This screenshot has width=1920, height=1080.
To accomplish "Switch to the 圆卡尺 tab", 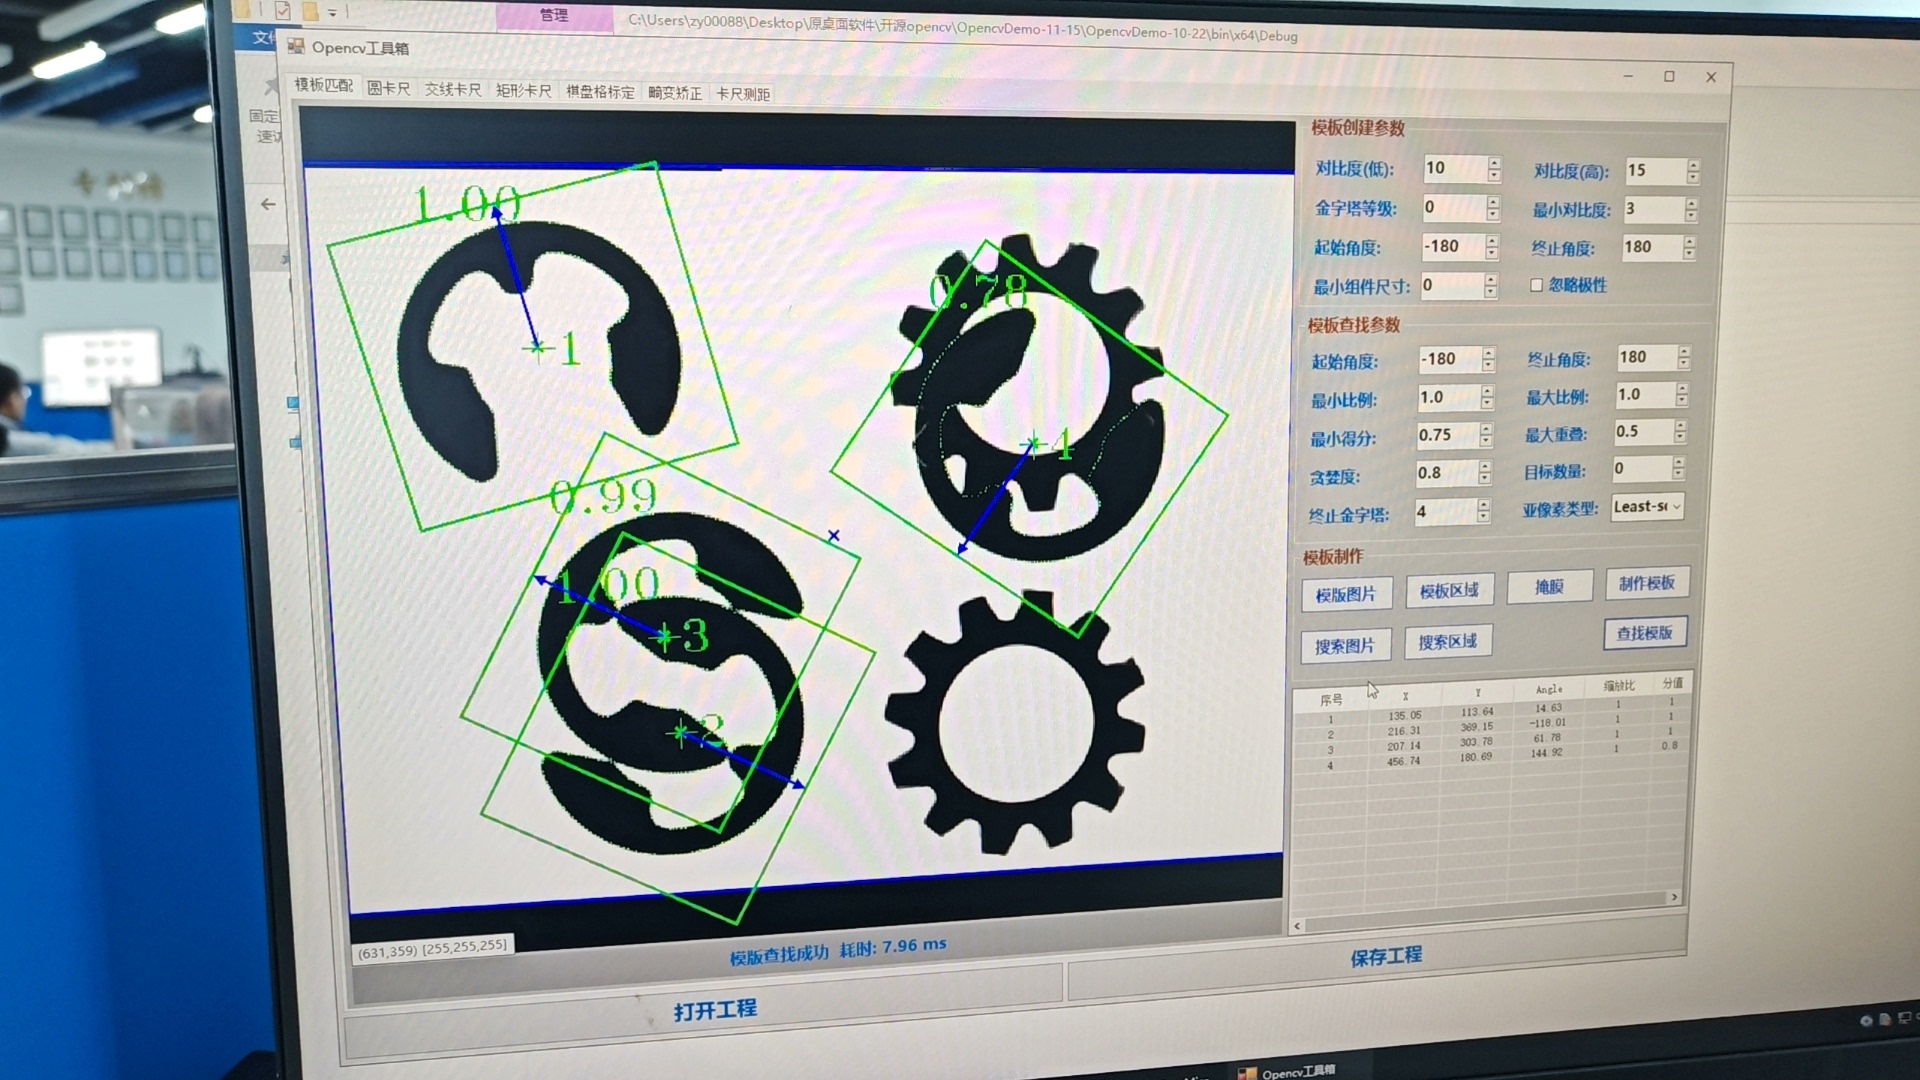I will click(388, 88).
